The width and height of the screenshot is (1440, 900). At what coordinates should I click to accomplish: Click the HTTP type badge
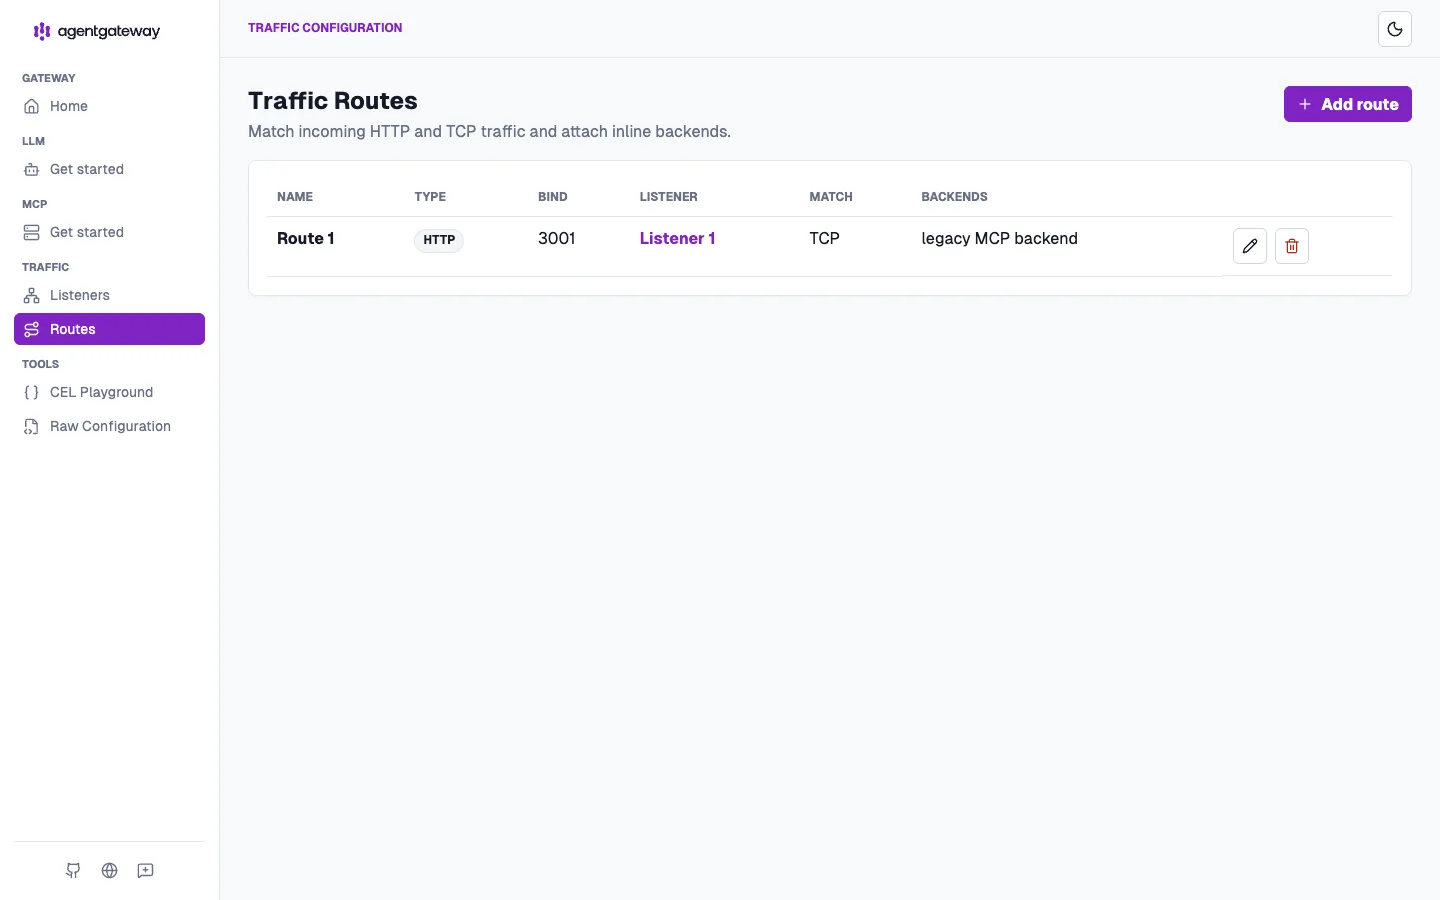[439, 240]
